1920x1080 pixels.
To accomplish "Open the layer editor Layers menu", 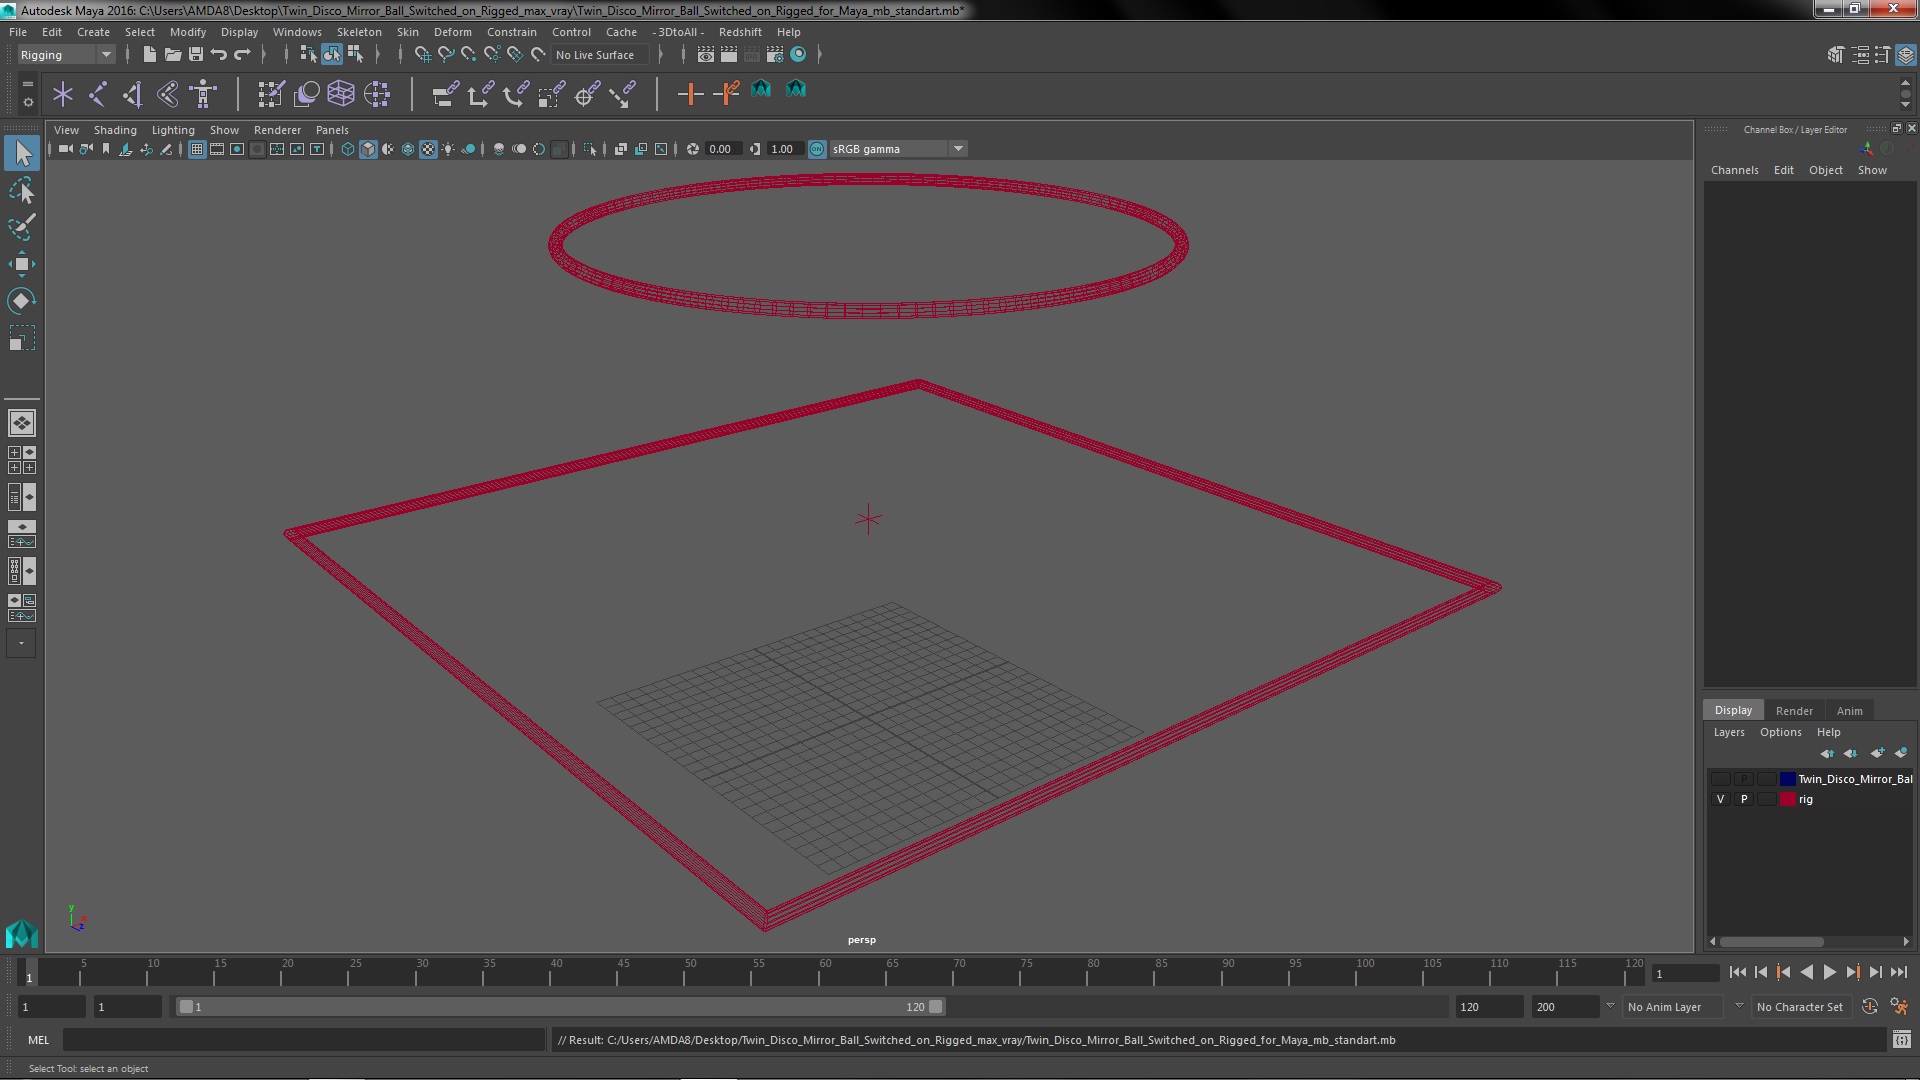I will click(x=1728, y=732).
